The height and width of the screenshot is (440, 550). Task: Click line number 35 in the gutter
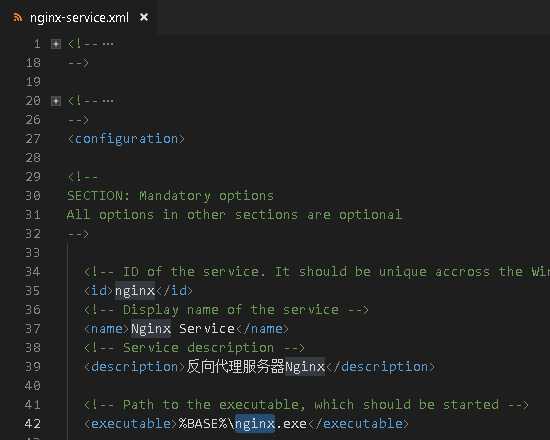pyautogui.click(x=33, y=291)
